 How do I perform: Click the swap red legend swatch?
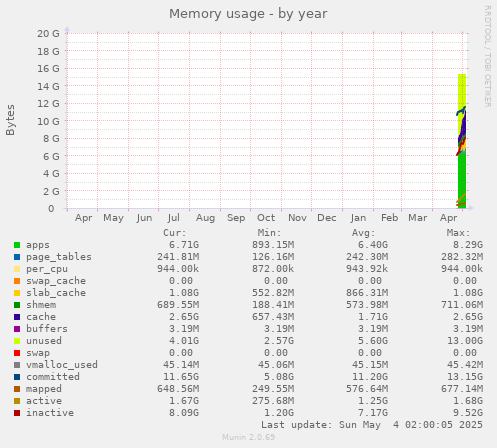17,353
